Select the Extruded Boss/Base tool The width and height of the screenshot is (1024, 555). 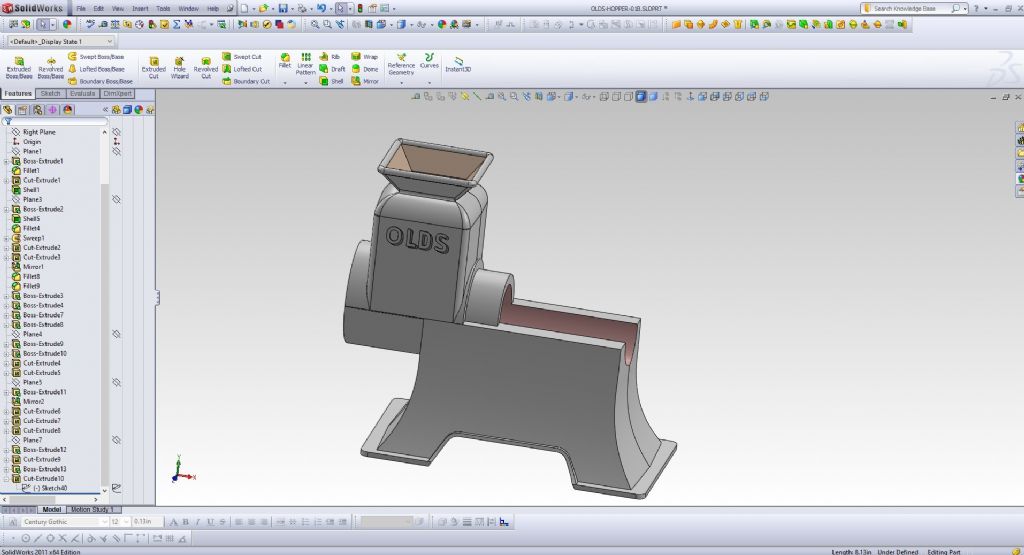(19, 67)
